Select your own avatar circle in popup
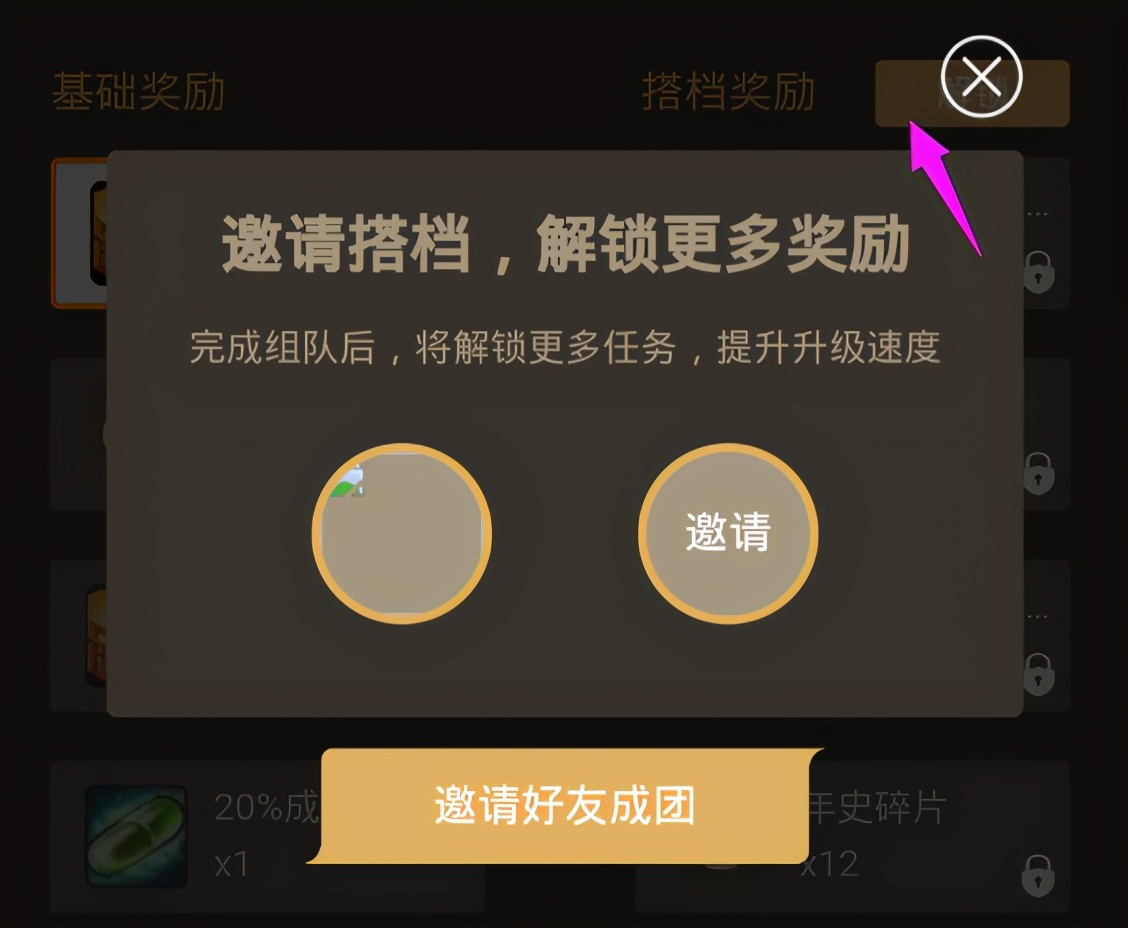1128x928 pixels. 401,533
